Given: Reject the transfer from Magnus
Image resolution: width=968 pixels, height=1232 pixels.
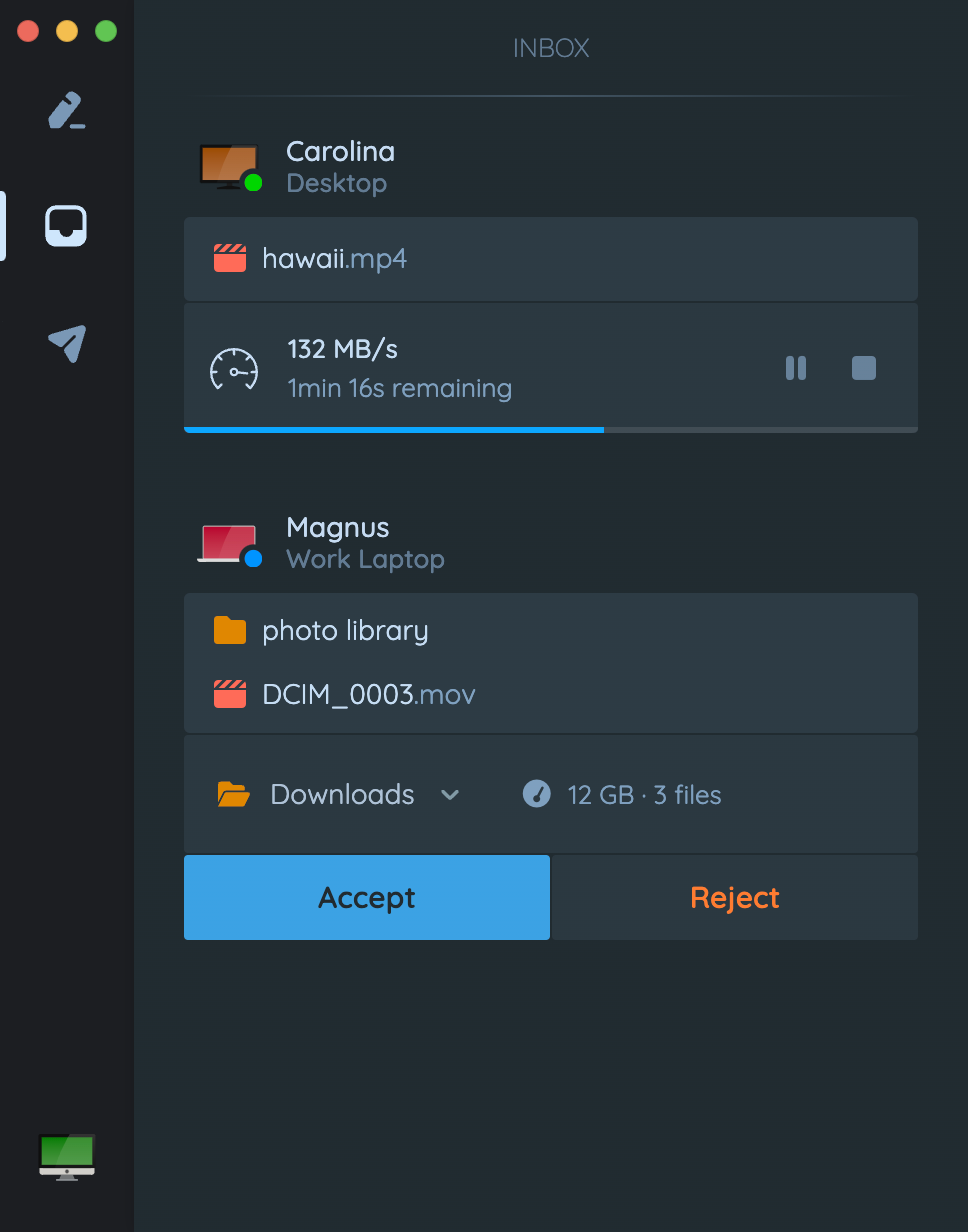Looking at the screenshot, I should tap(734, 897).
